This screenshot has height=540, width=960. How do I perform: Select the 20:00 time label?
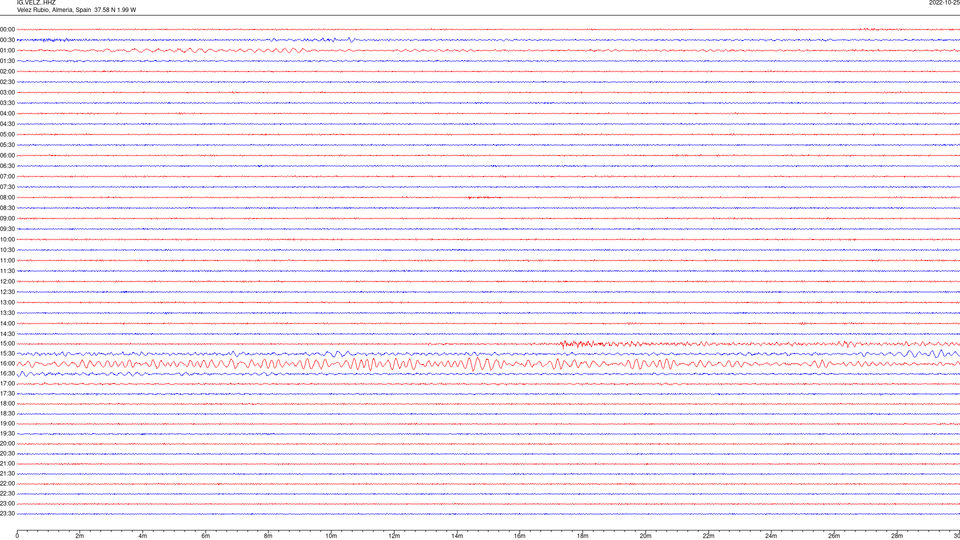[x=7, y=444]
